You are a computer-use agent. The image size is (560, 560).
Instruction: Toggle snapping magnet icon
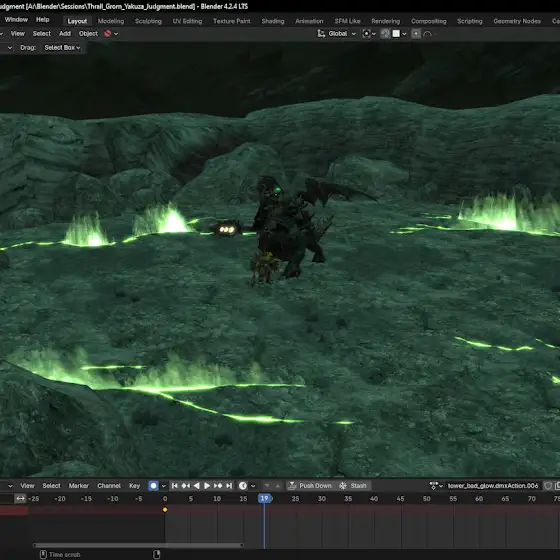[x=385, y=34]
